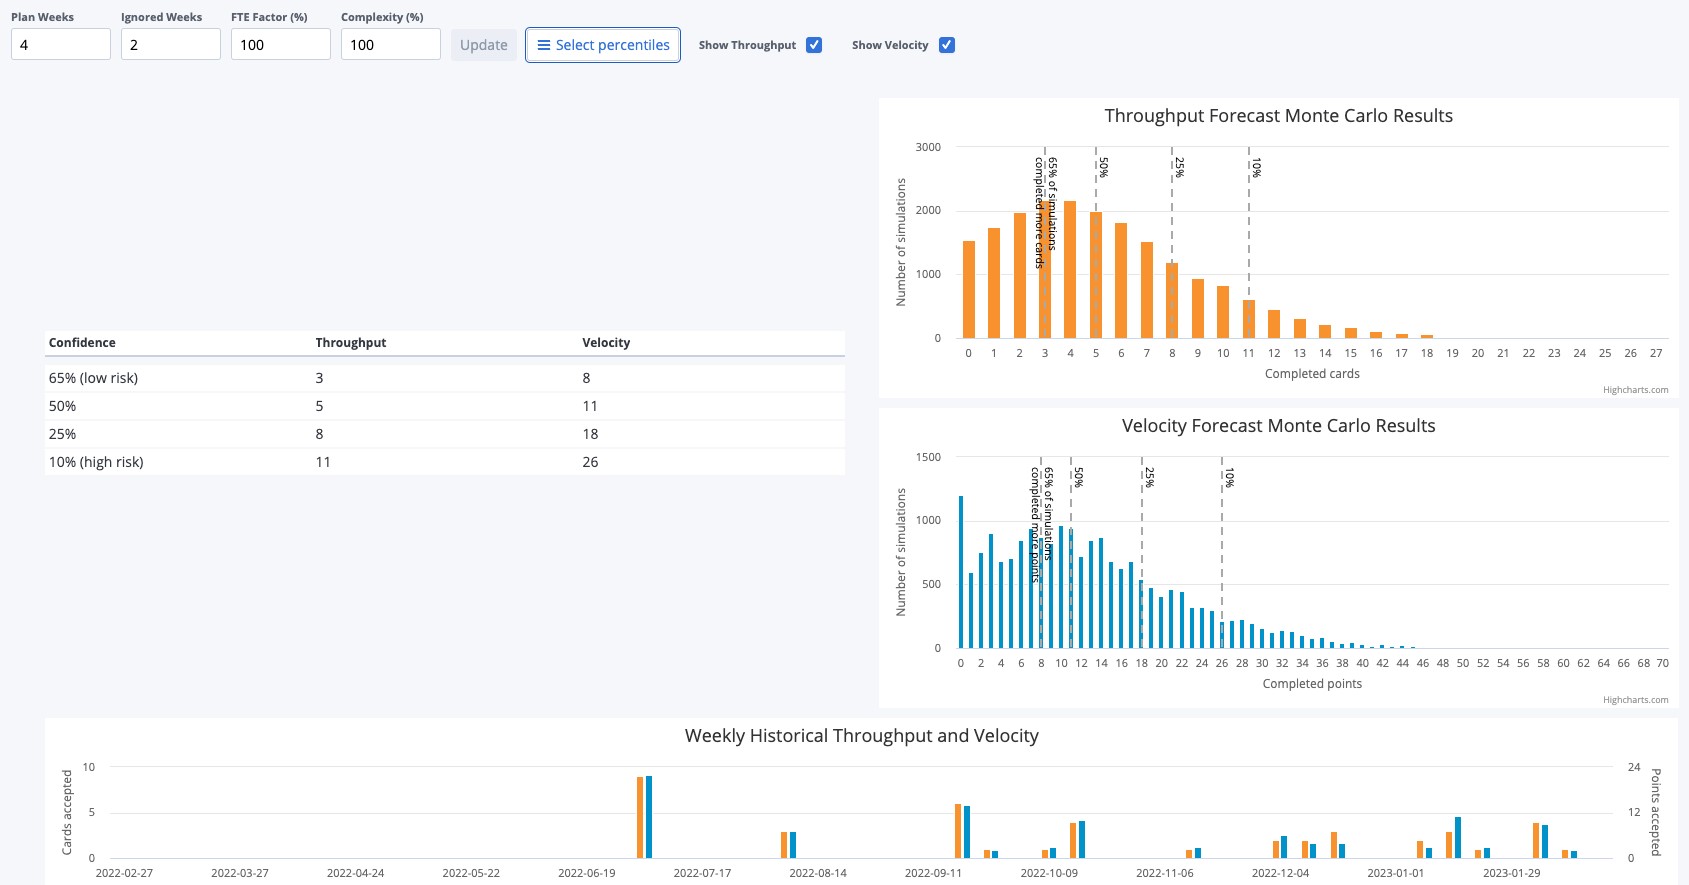
Task: Click the 65% (low risk) table row
Action: tap(445, 378)
